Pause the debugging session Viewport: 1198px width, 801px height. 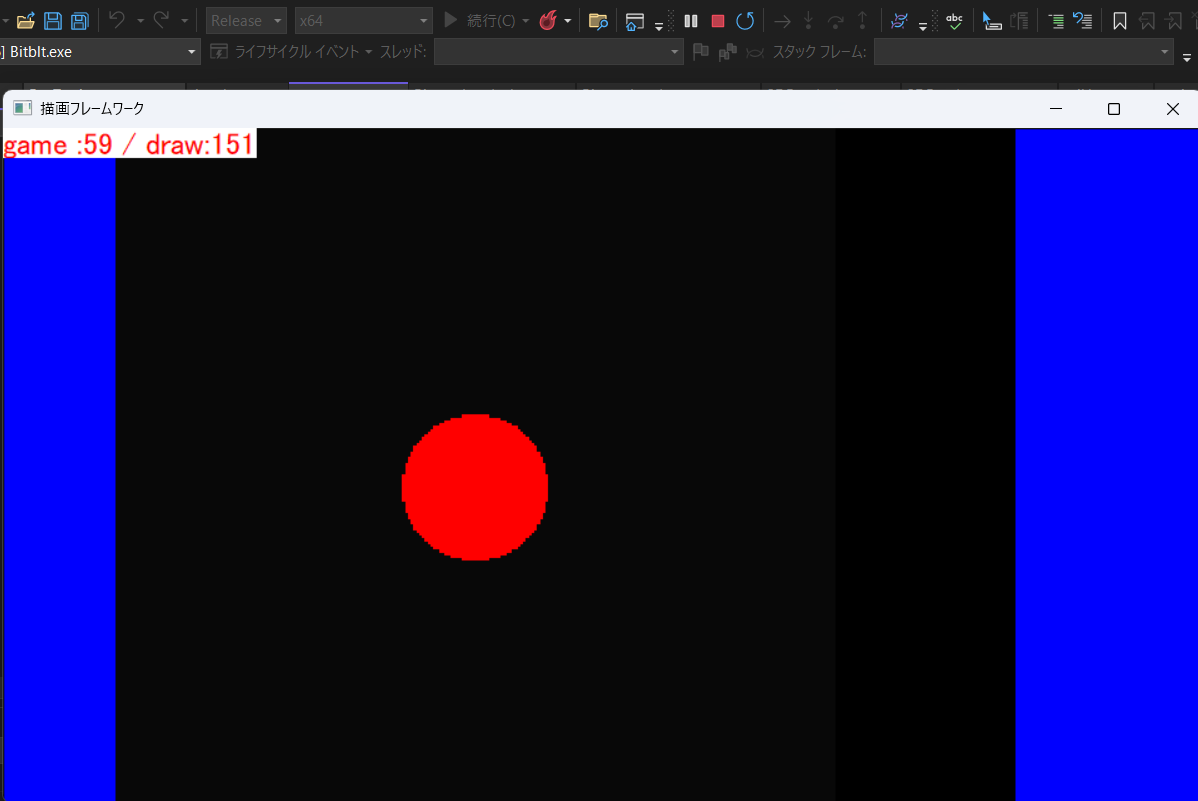690,21
